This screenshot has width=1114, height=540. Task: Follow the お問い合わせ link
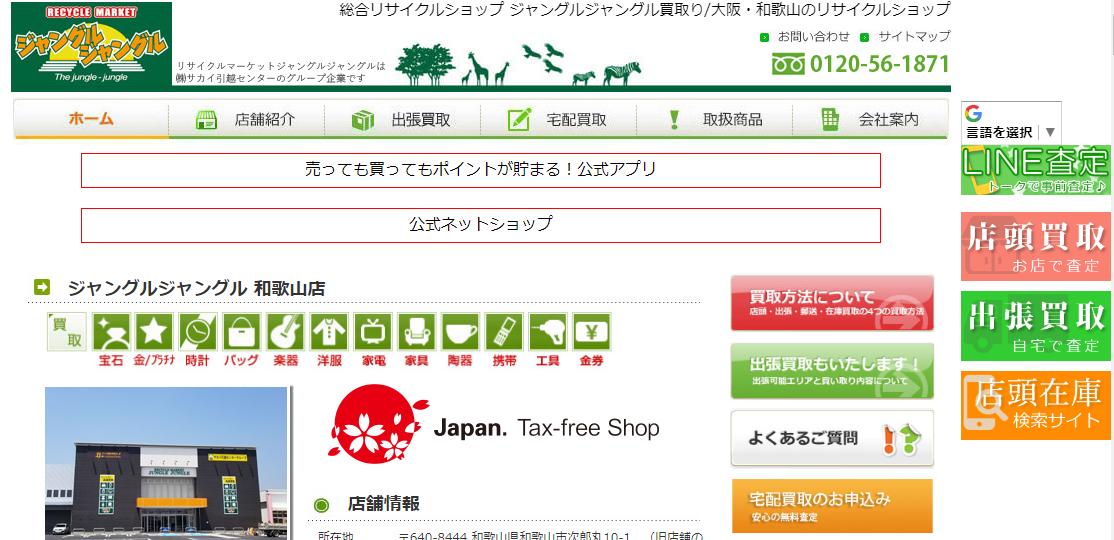[813, 36]
